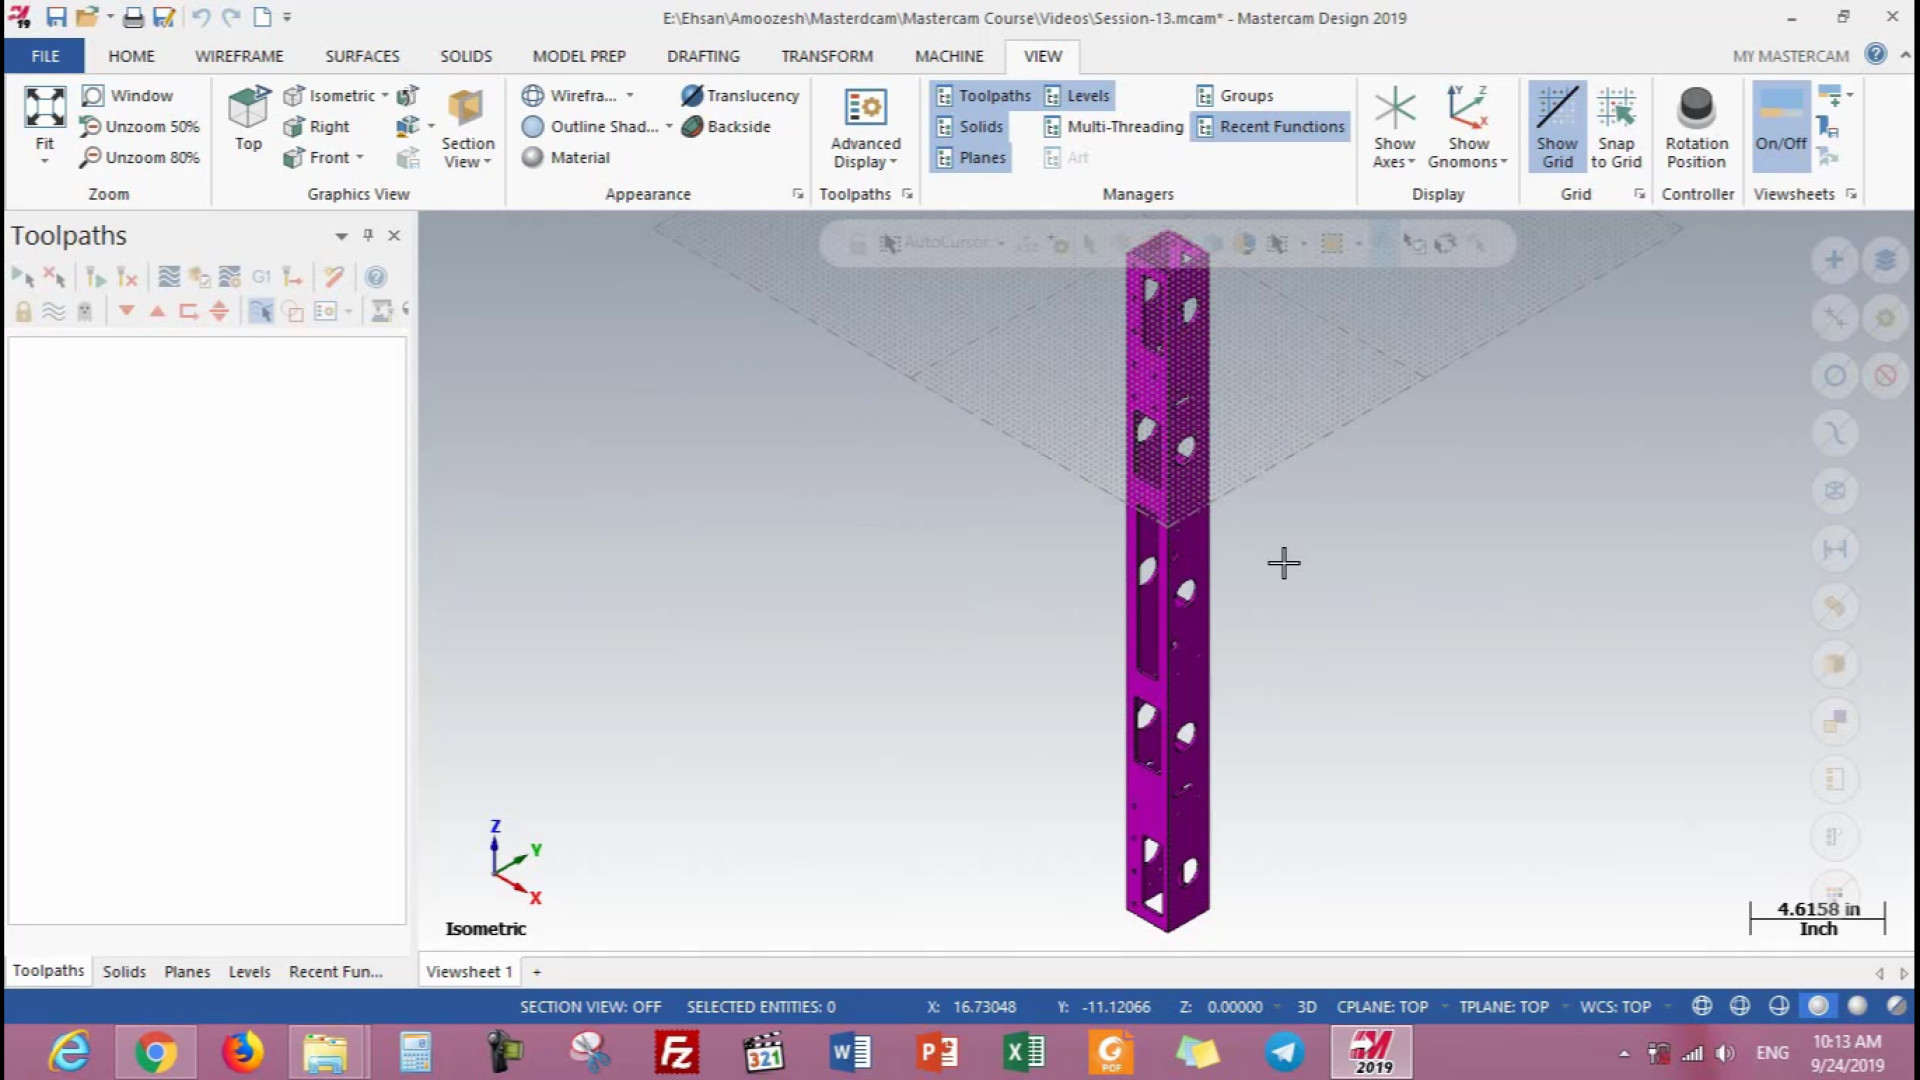Turn off Show Grid
The image size is (1920, 1080).
(x=1557, y=127)
